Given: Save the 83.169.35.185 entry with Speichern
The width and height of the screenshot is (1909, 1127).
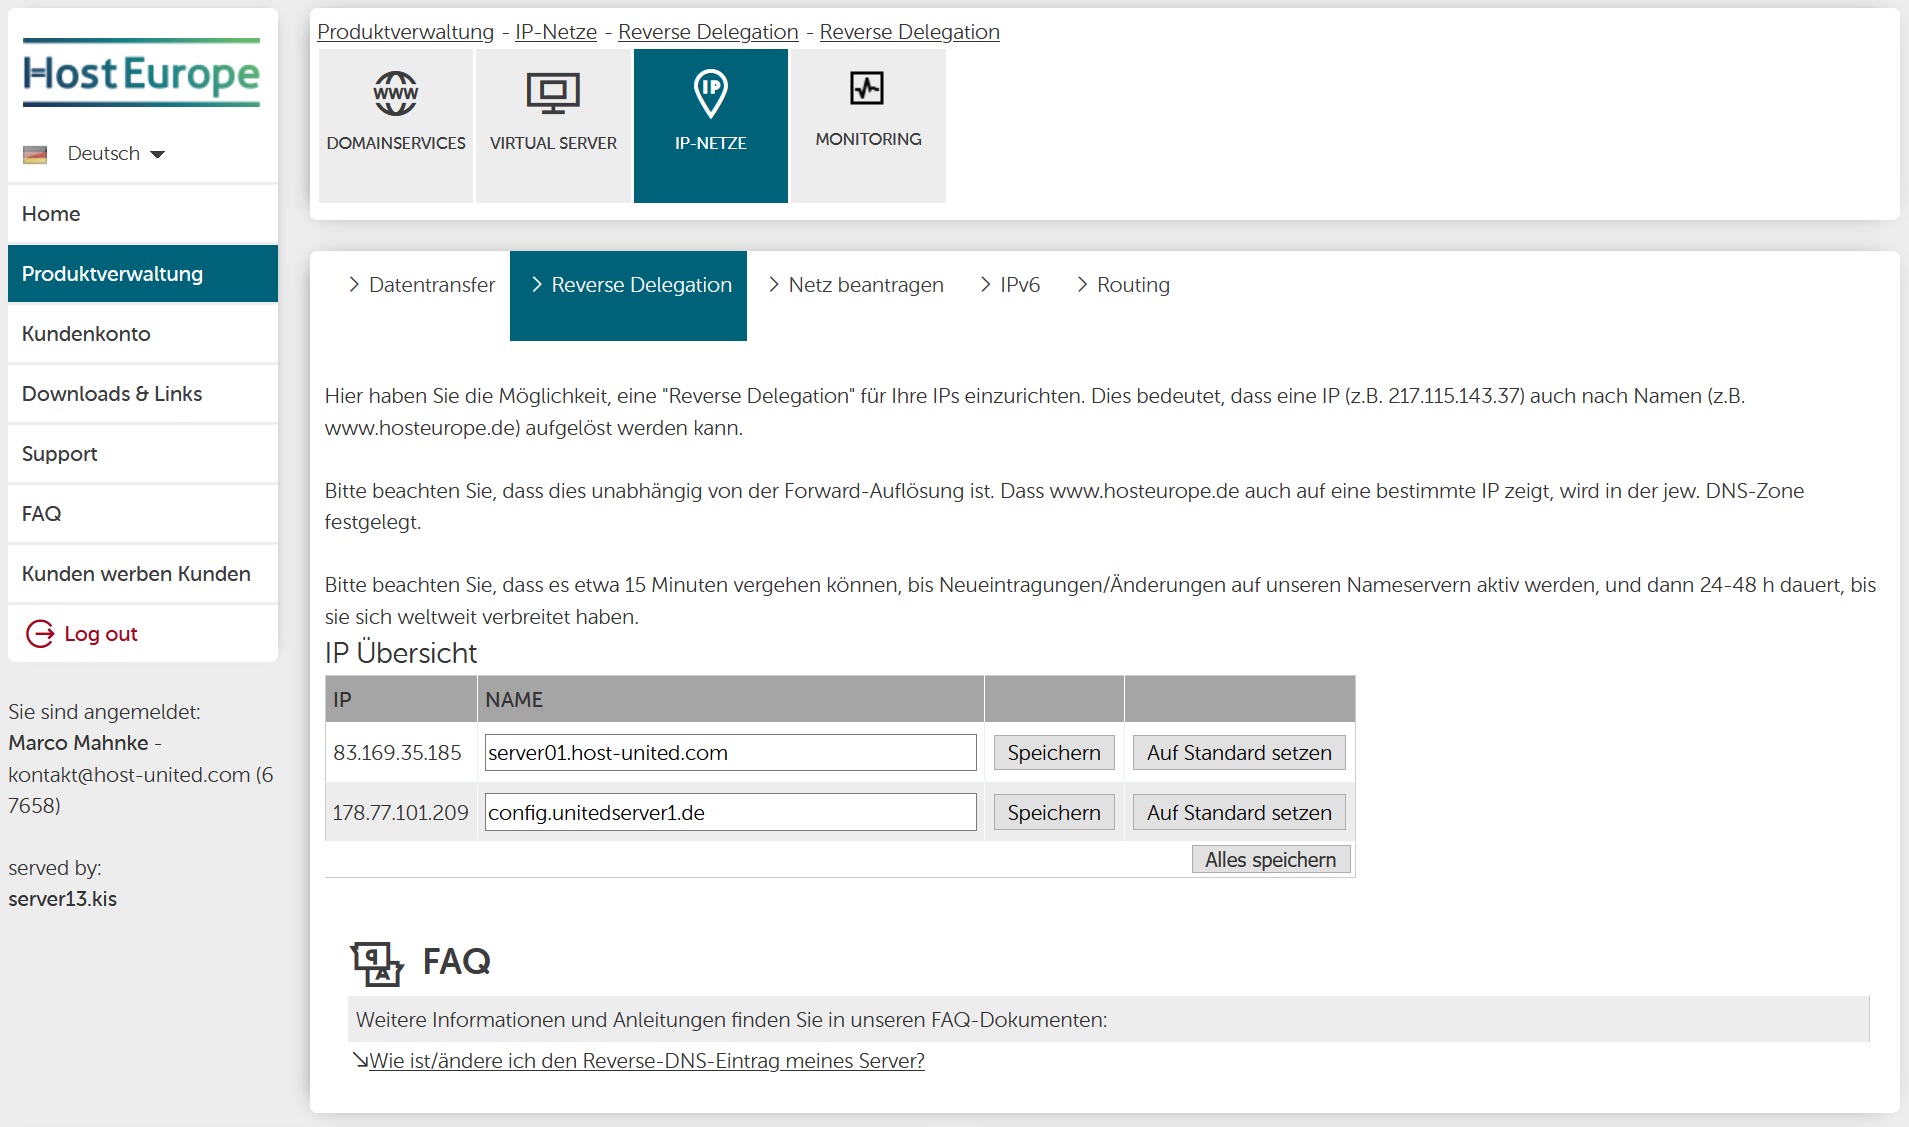Looking at the screenshot, I should [1053, 753].
